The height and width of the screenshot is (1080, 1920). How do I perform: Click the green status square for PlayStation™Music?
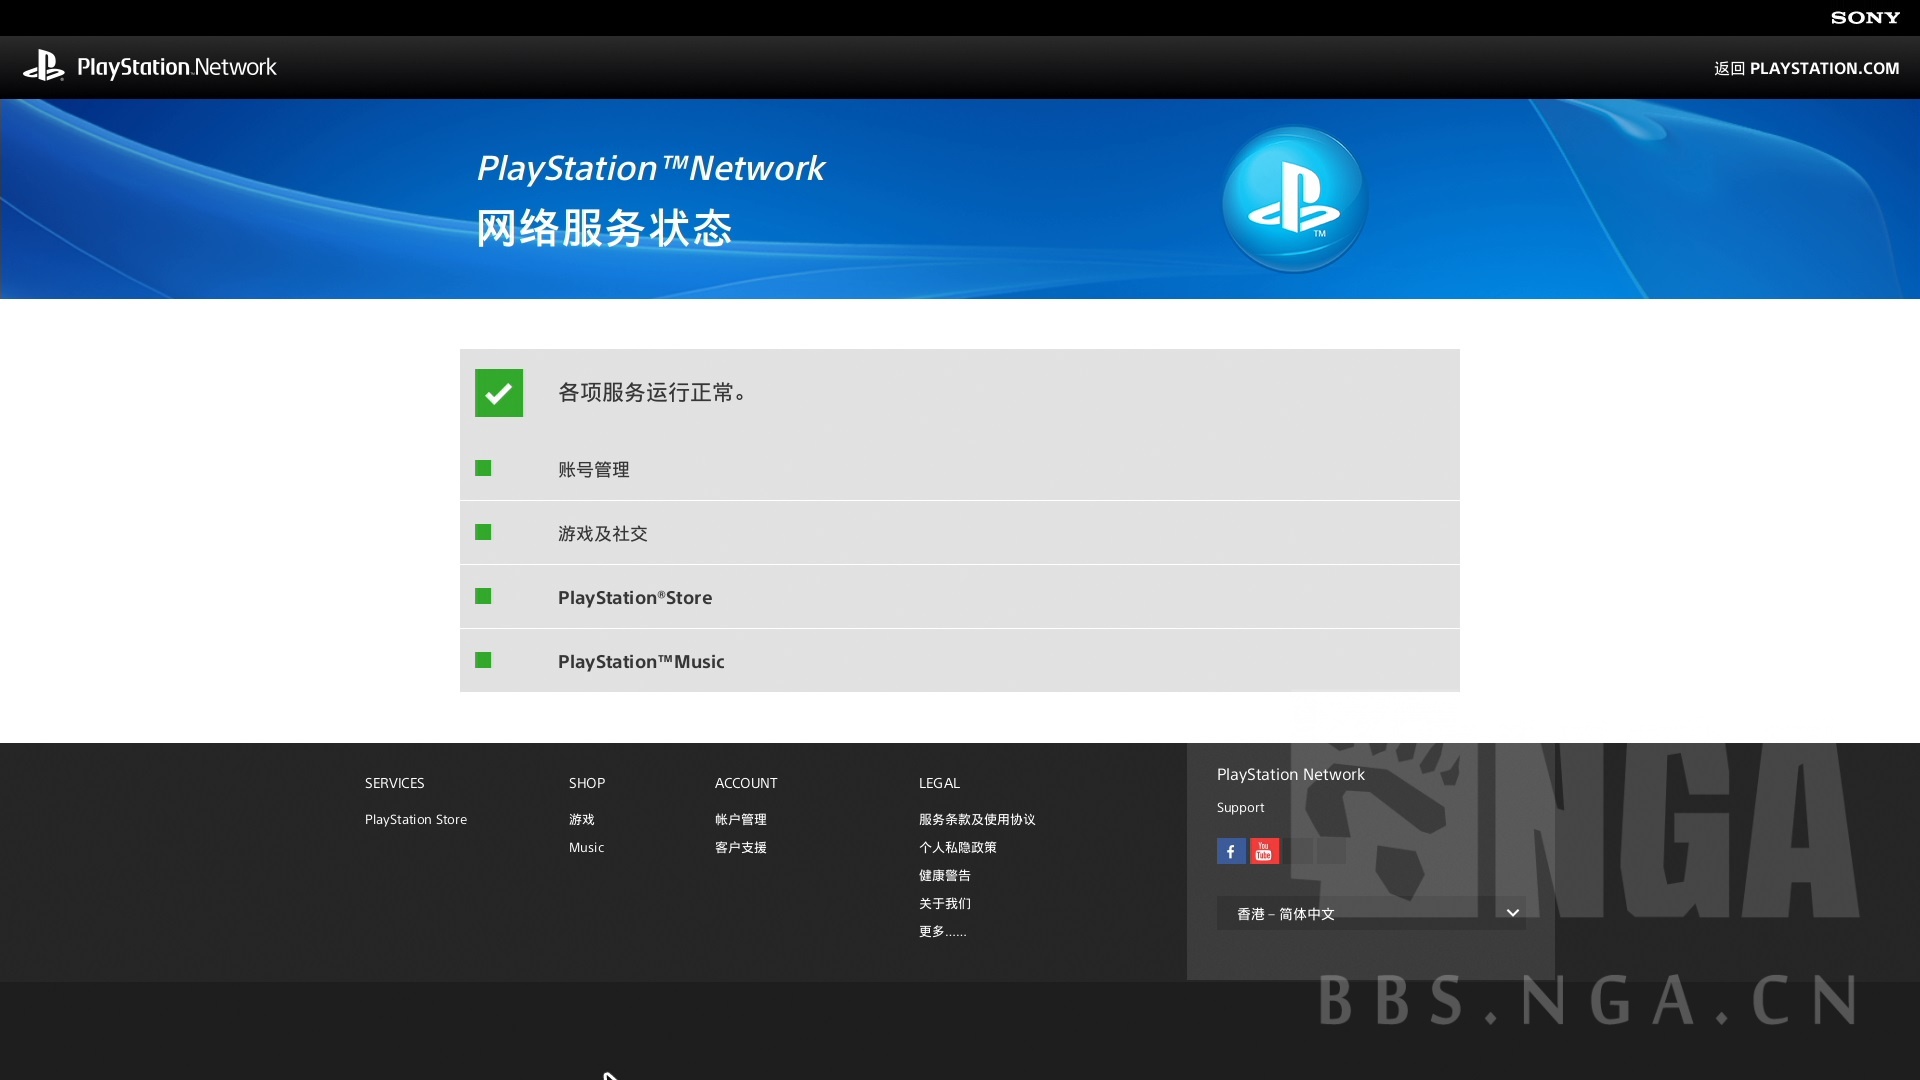484,660
